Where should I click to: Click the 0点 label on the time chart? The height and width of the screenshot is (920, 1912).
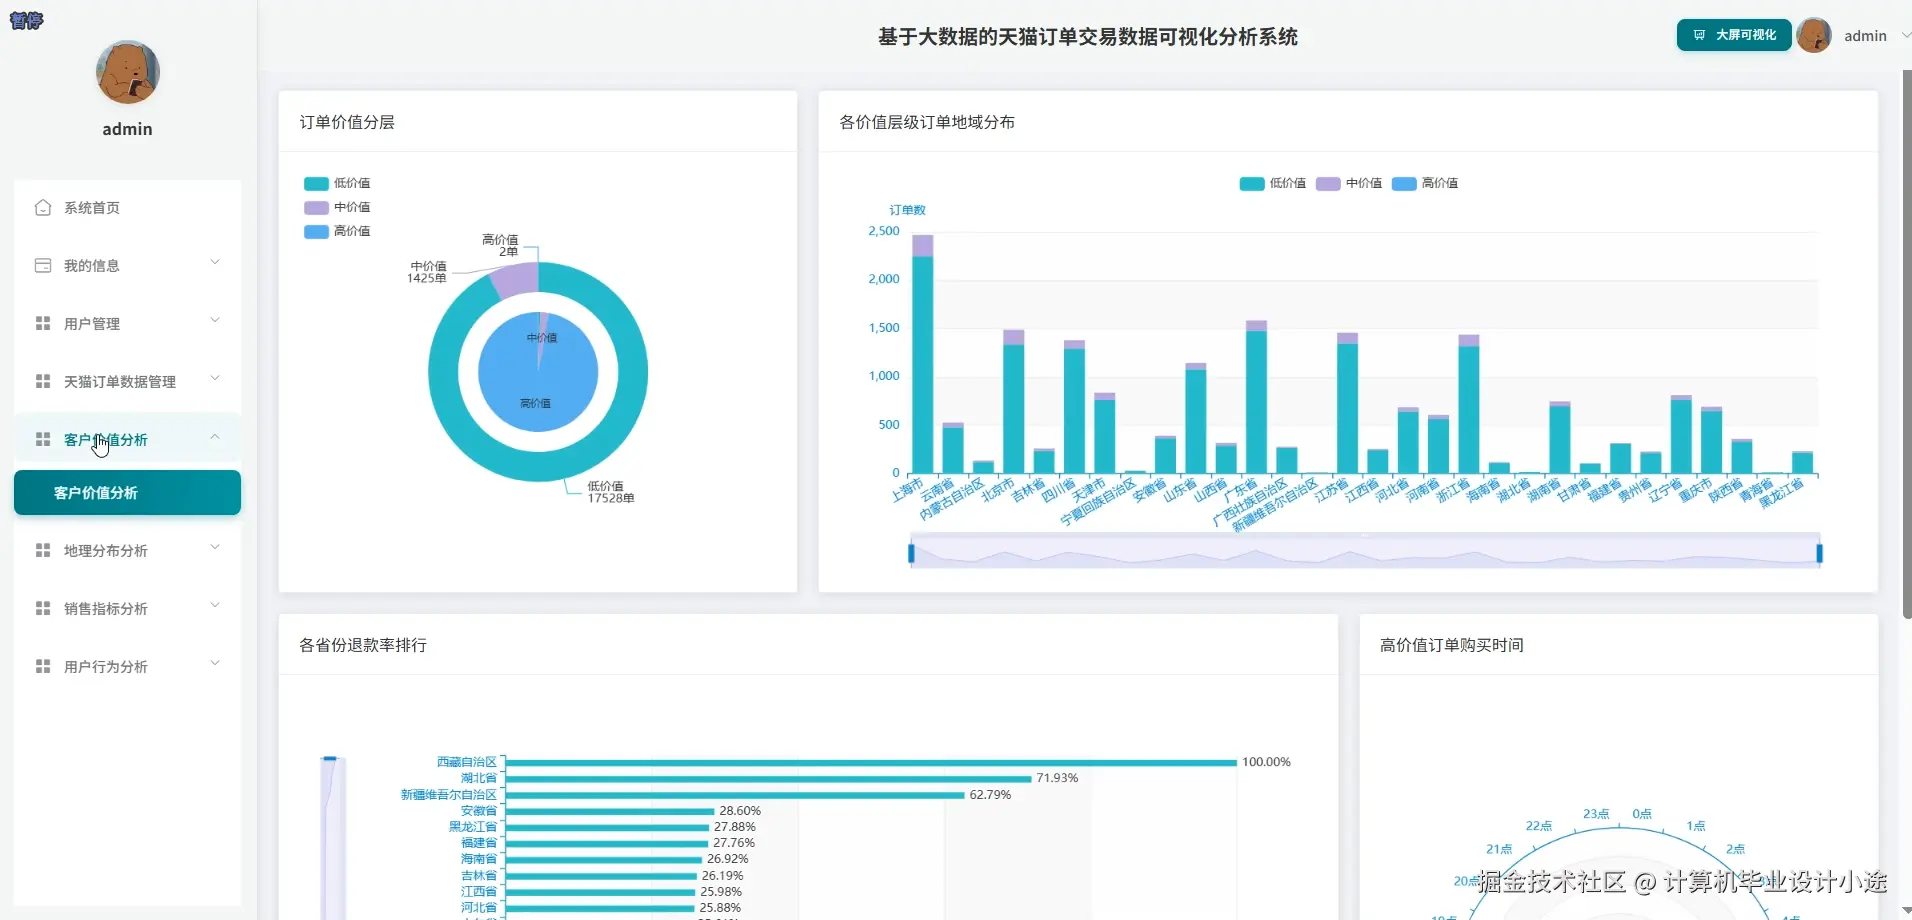point(1642,814)
